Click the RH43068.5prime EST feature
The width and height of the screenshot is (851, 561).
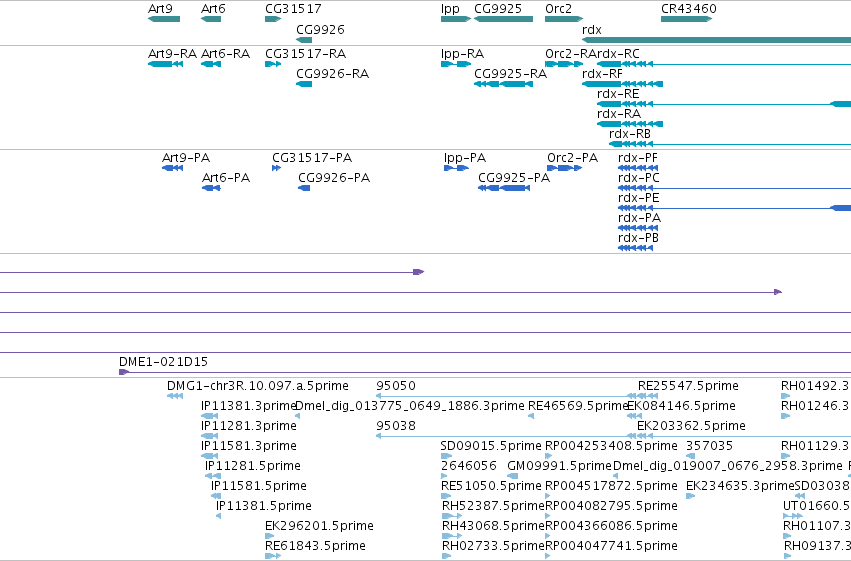coord(452,536)
